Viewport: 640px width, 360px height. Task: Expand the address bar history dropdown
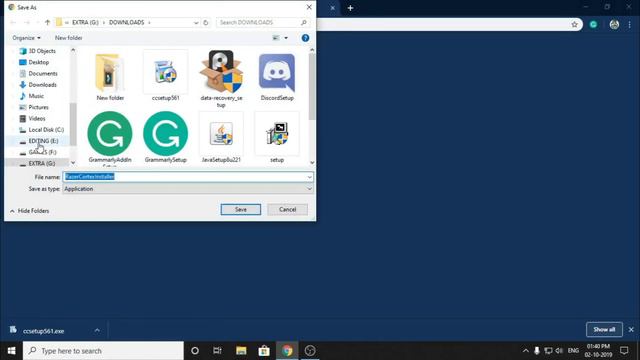tap(196, 23)
